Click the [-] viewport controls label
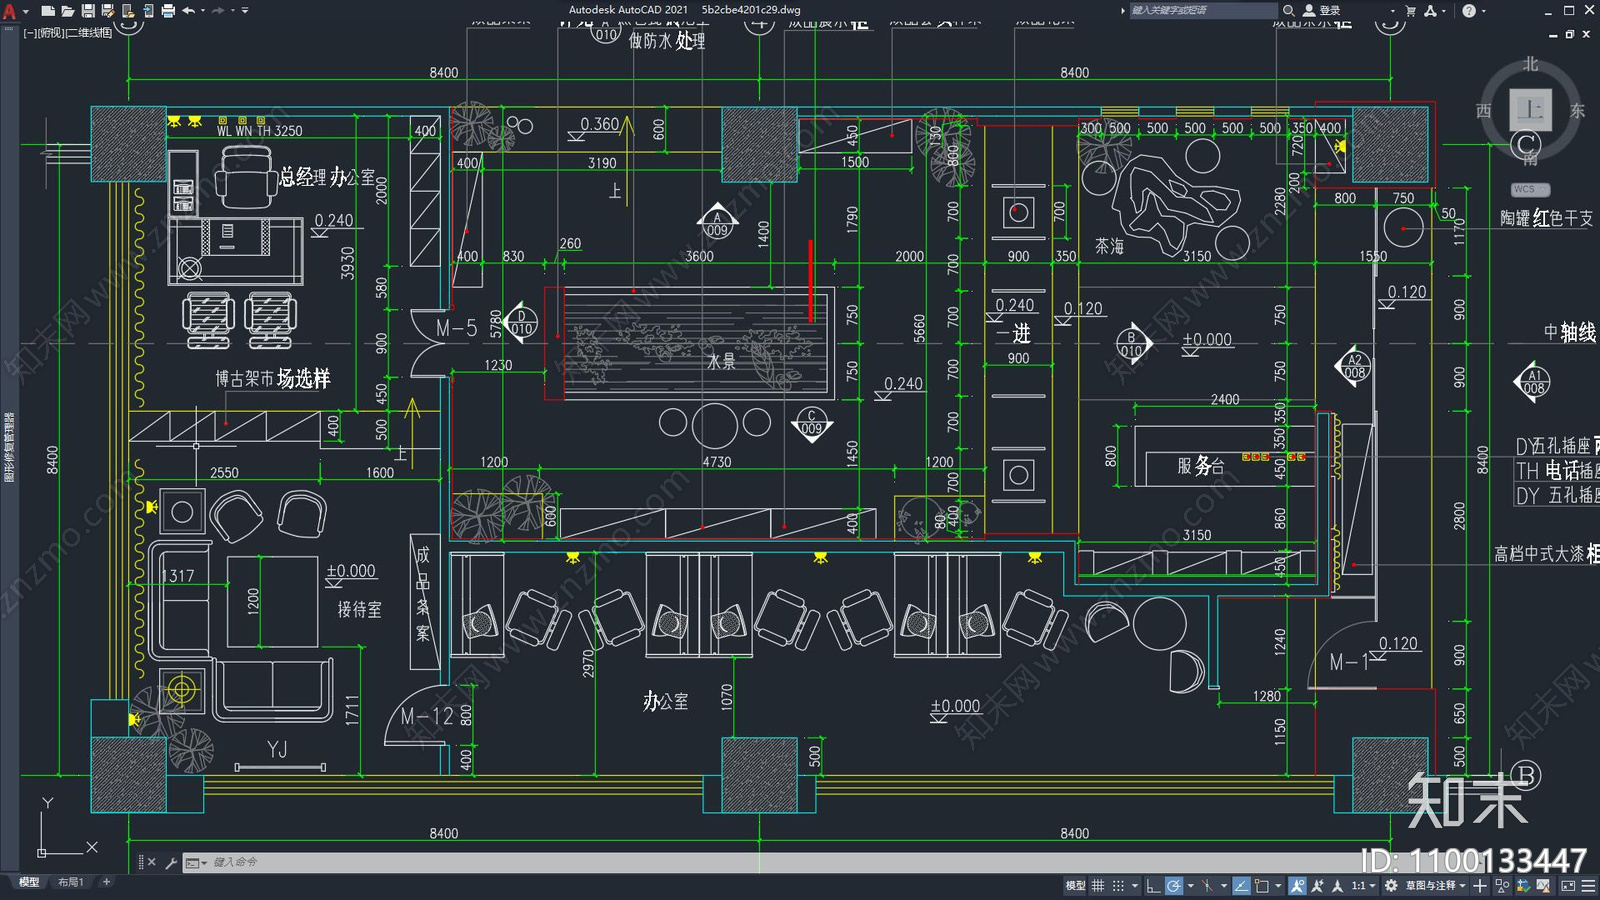 coord(30,33)
